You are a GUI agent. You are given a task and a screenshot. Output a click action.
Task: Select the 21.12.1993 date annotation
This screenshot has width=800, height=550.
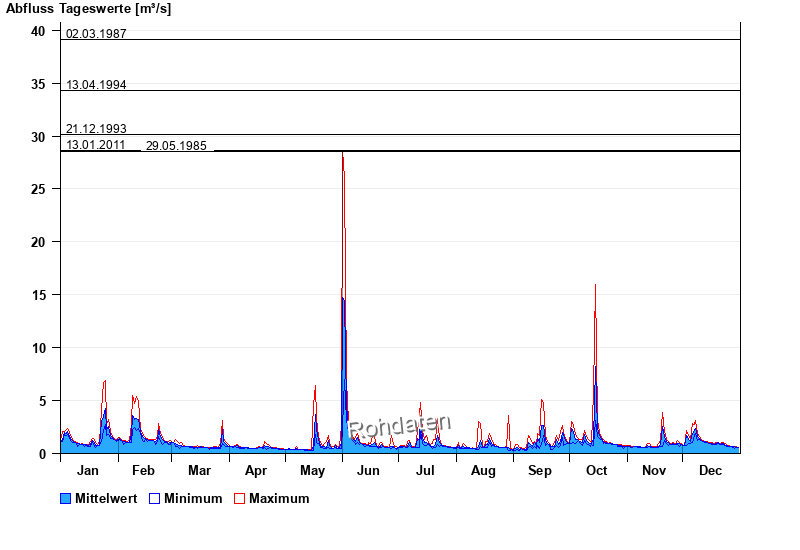[96, 129]
